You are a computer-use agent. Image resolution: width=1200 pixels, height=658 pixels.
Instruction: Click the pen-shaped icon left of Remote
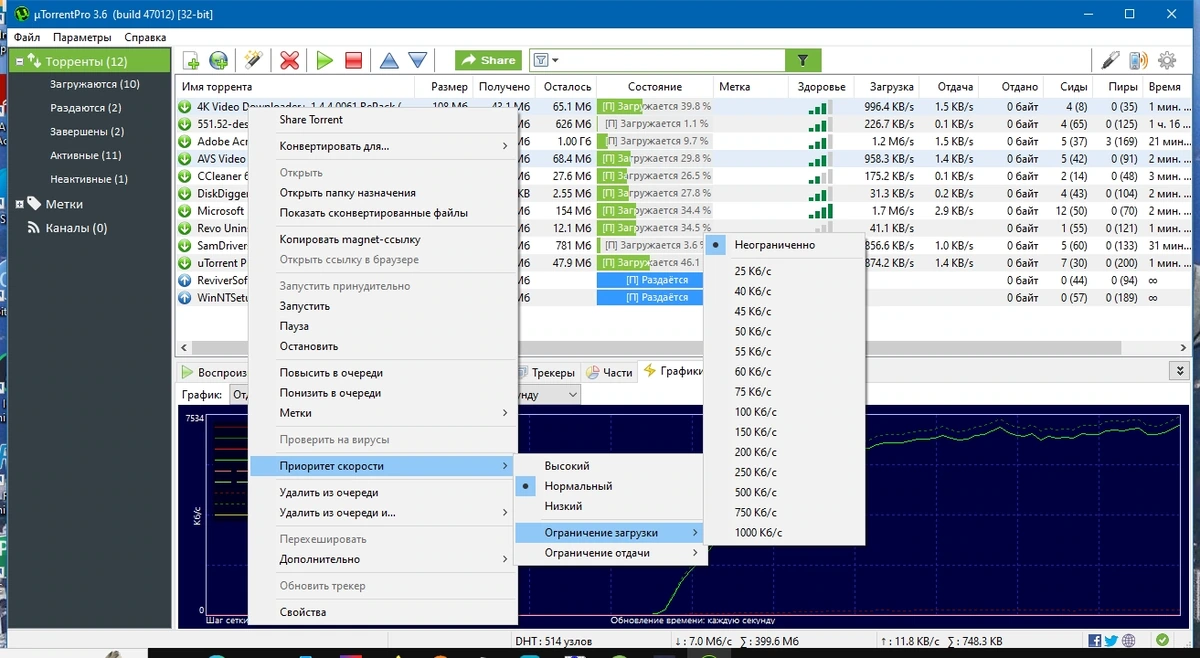[1110, 61]
